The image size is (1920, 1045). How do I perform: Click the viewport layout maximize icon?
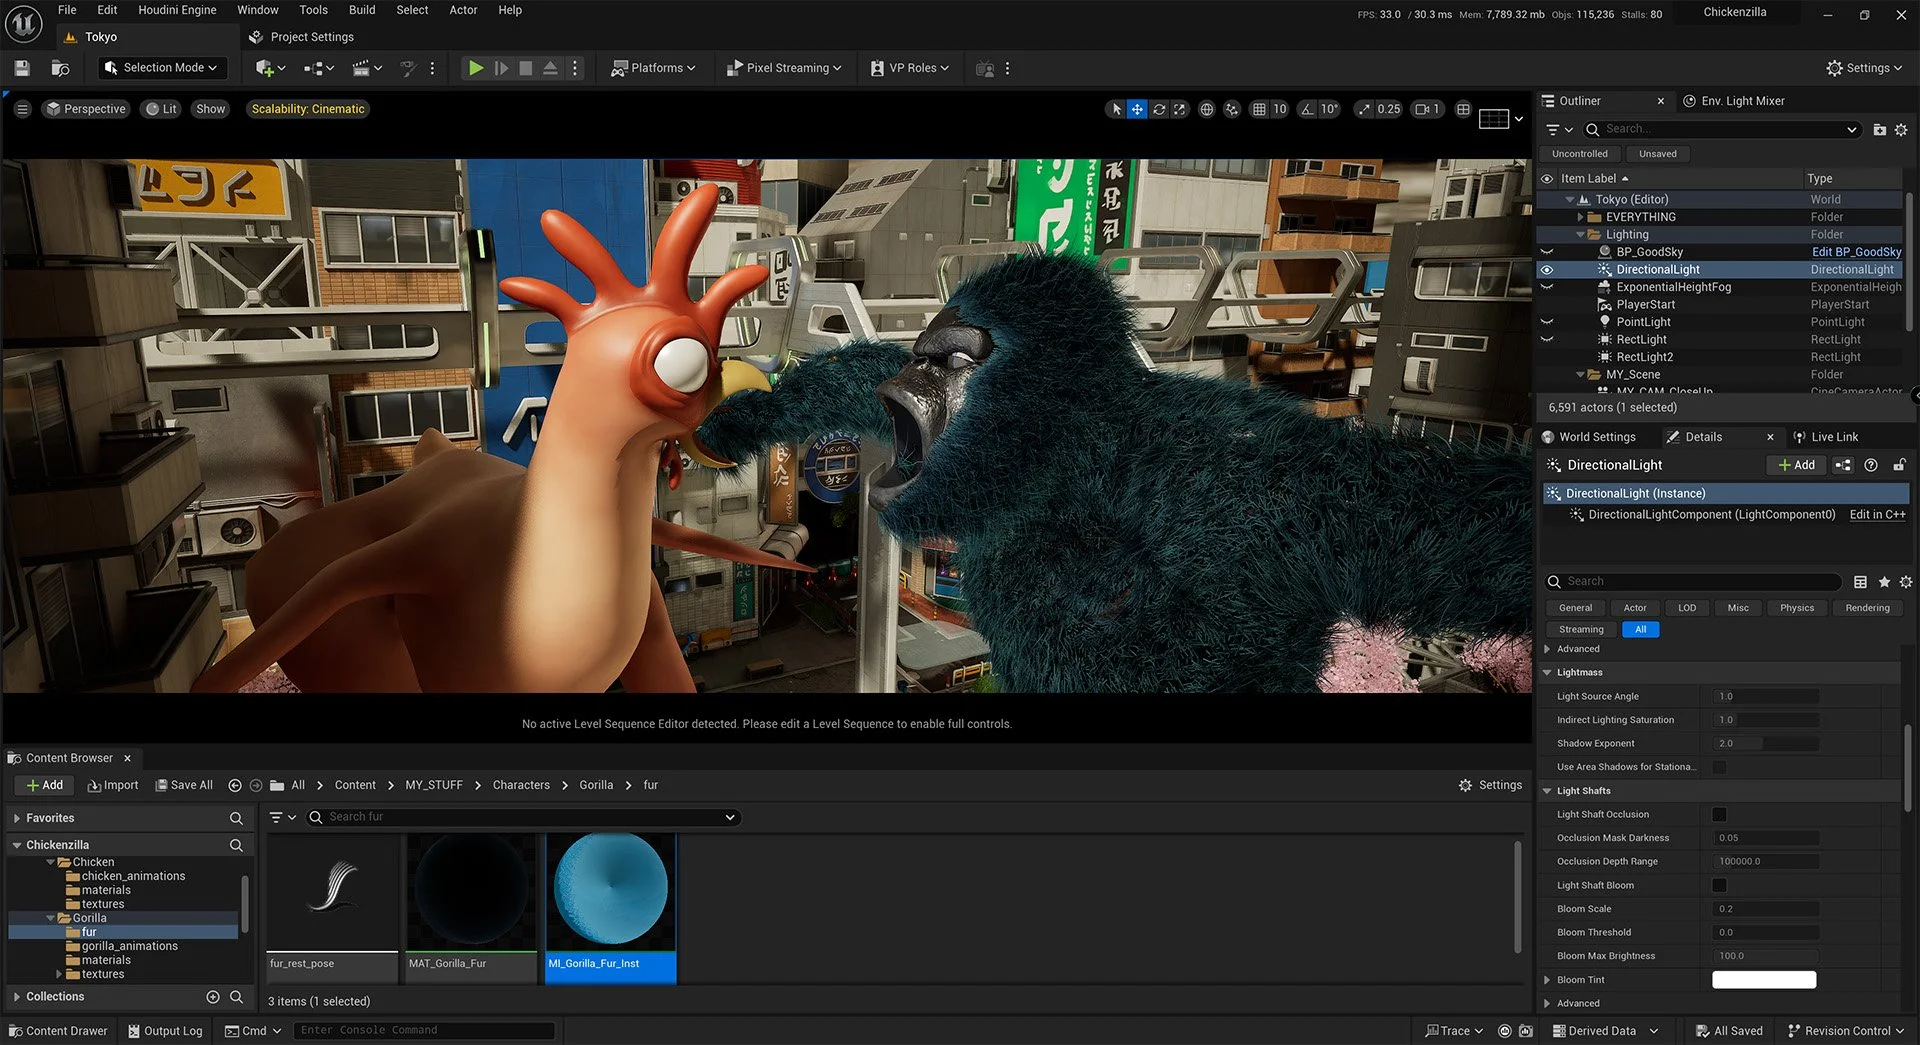click(x=1463, y=109)
